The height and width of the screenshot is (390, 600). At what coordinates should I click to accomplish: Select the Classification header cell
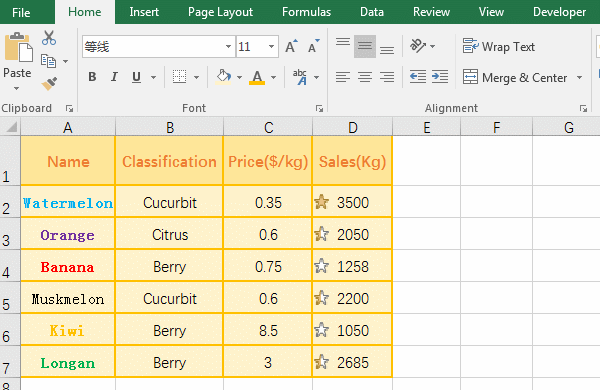[169, 161]
